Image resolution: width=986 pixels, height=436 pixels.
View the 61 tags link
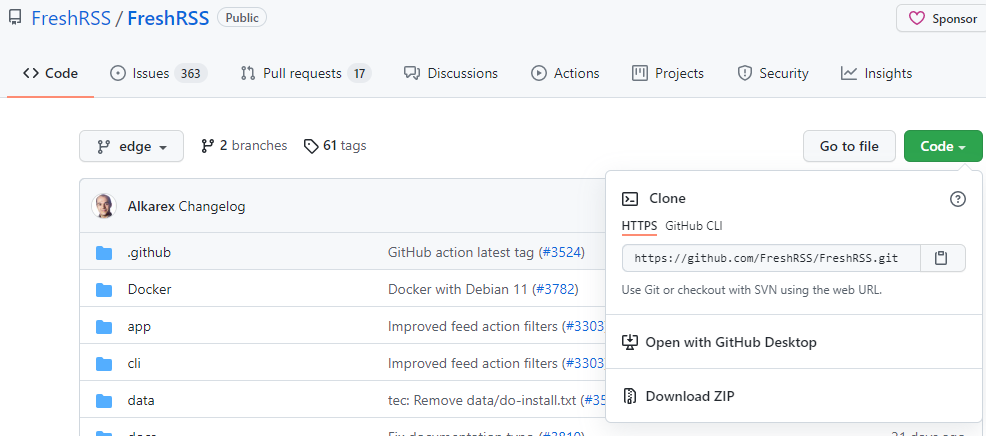(x=335, y=146)
